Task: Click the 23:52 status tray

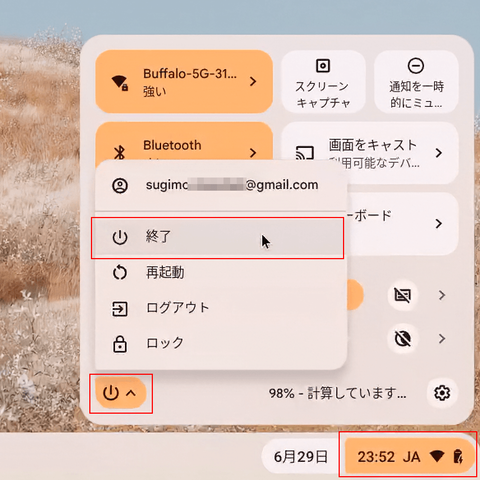Action: tap(410, 456)
